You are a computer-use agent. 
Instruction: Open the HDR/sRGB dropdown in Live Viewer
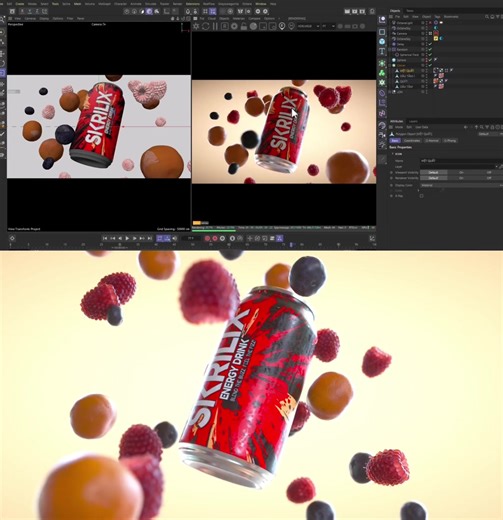coord(308,26)
